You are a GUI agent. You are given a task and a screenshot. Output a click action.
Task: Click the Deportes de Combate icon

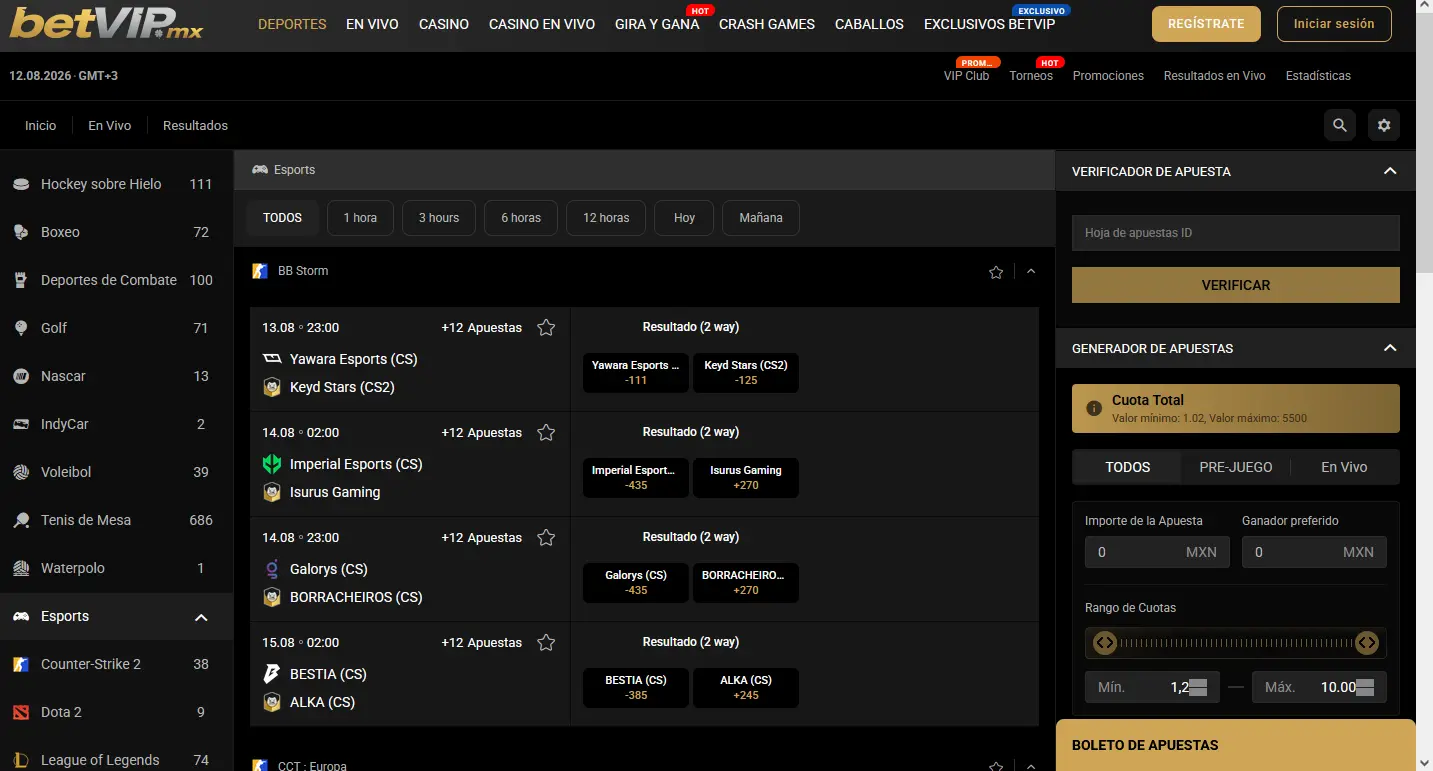click(21, 280)
